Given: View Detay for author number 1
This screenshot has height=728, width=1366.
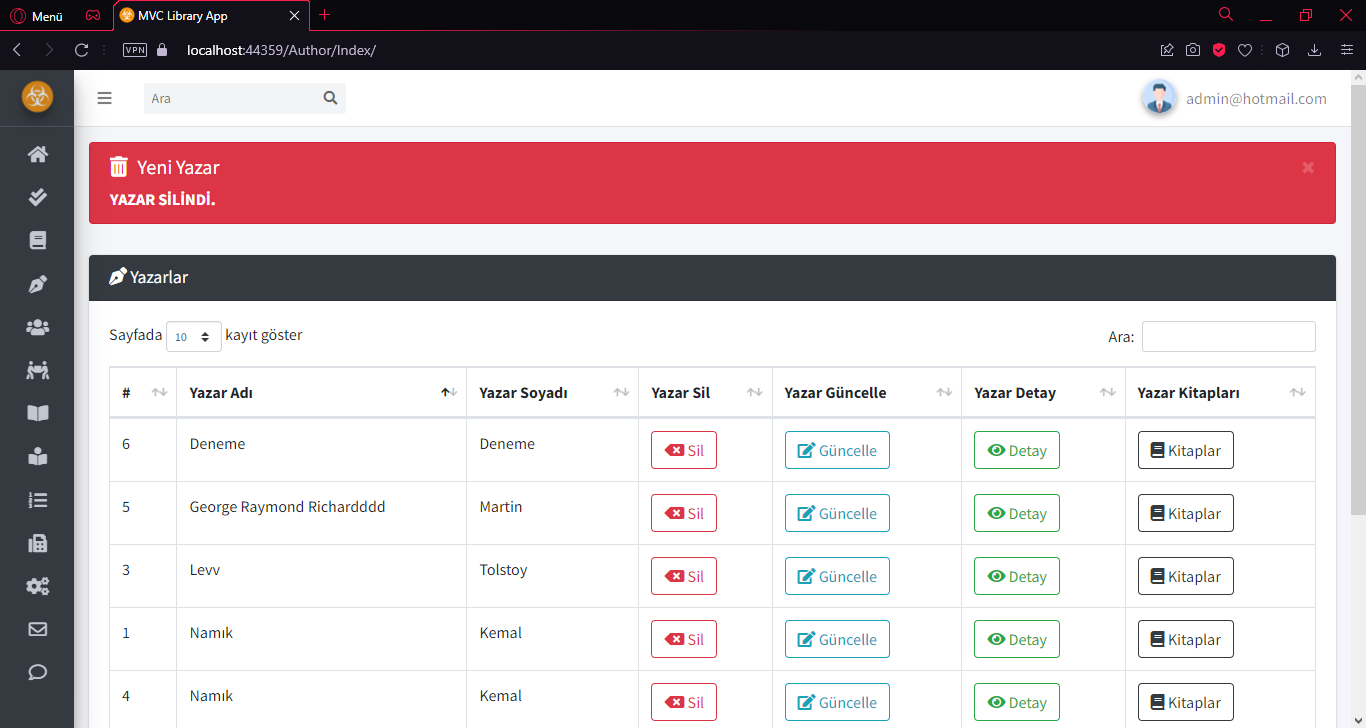Looking at the screenshot, I should click(1017, 639).
